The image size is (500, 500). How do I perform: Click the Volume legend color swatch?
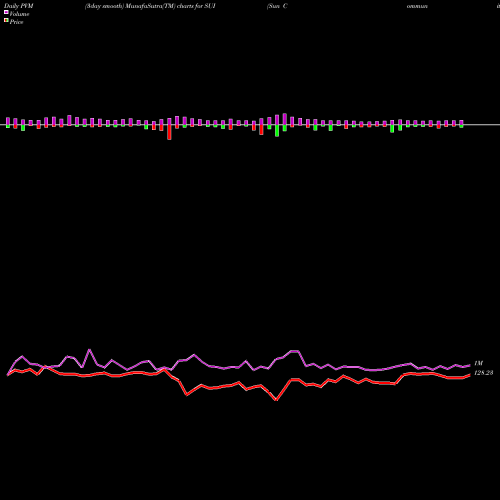point(6,12)
